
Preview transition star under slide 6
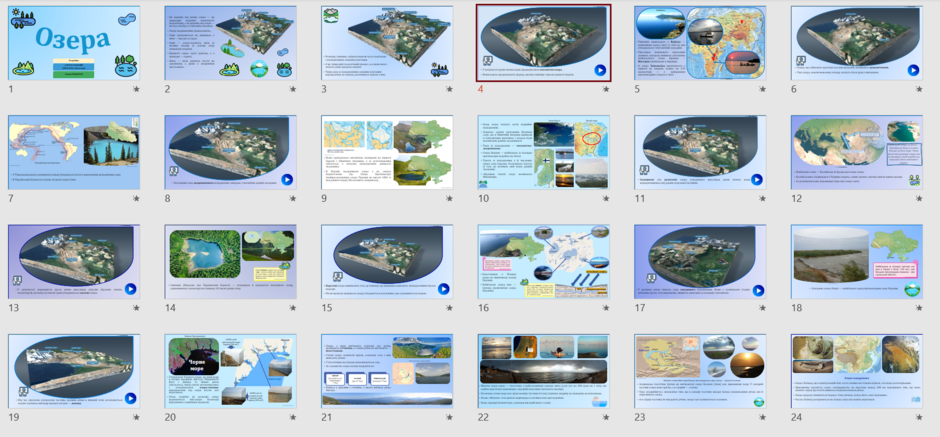(x=918, y=89)
